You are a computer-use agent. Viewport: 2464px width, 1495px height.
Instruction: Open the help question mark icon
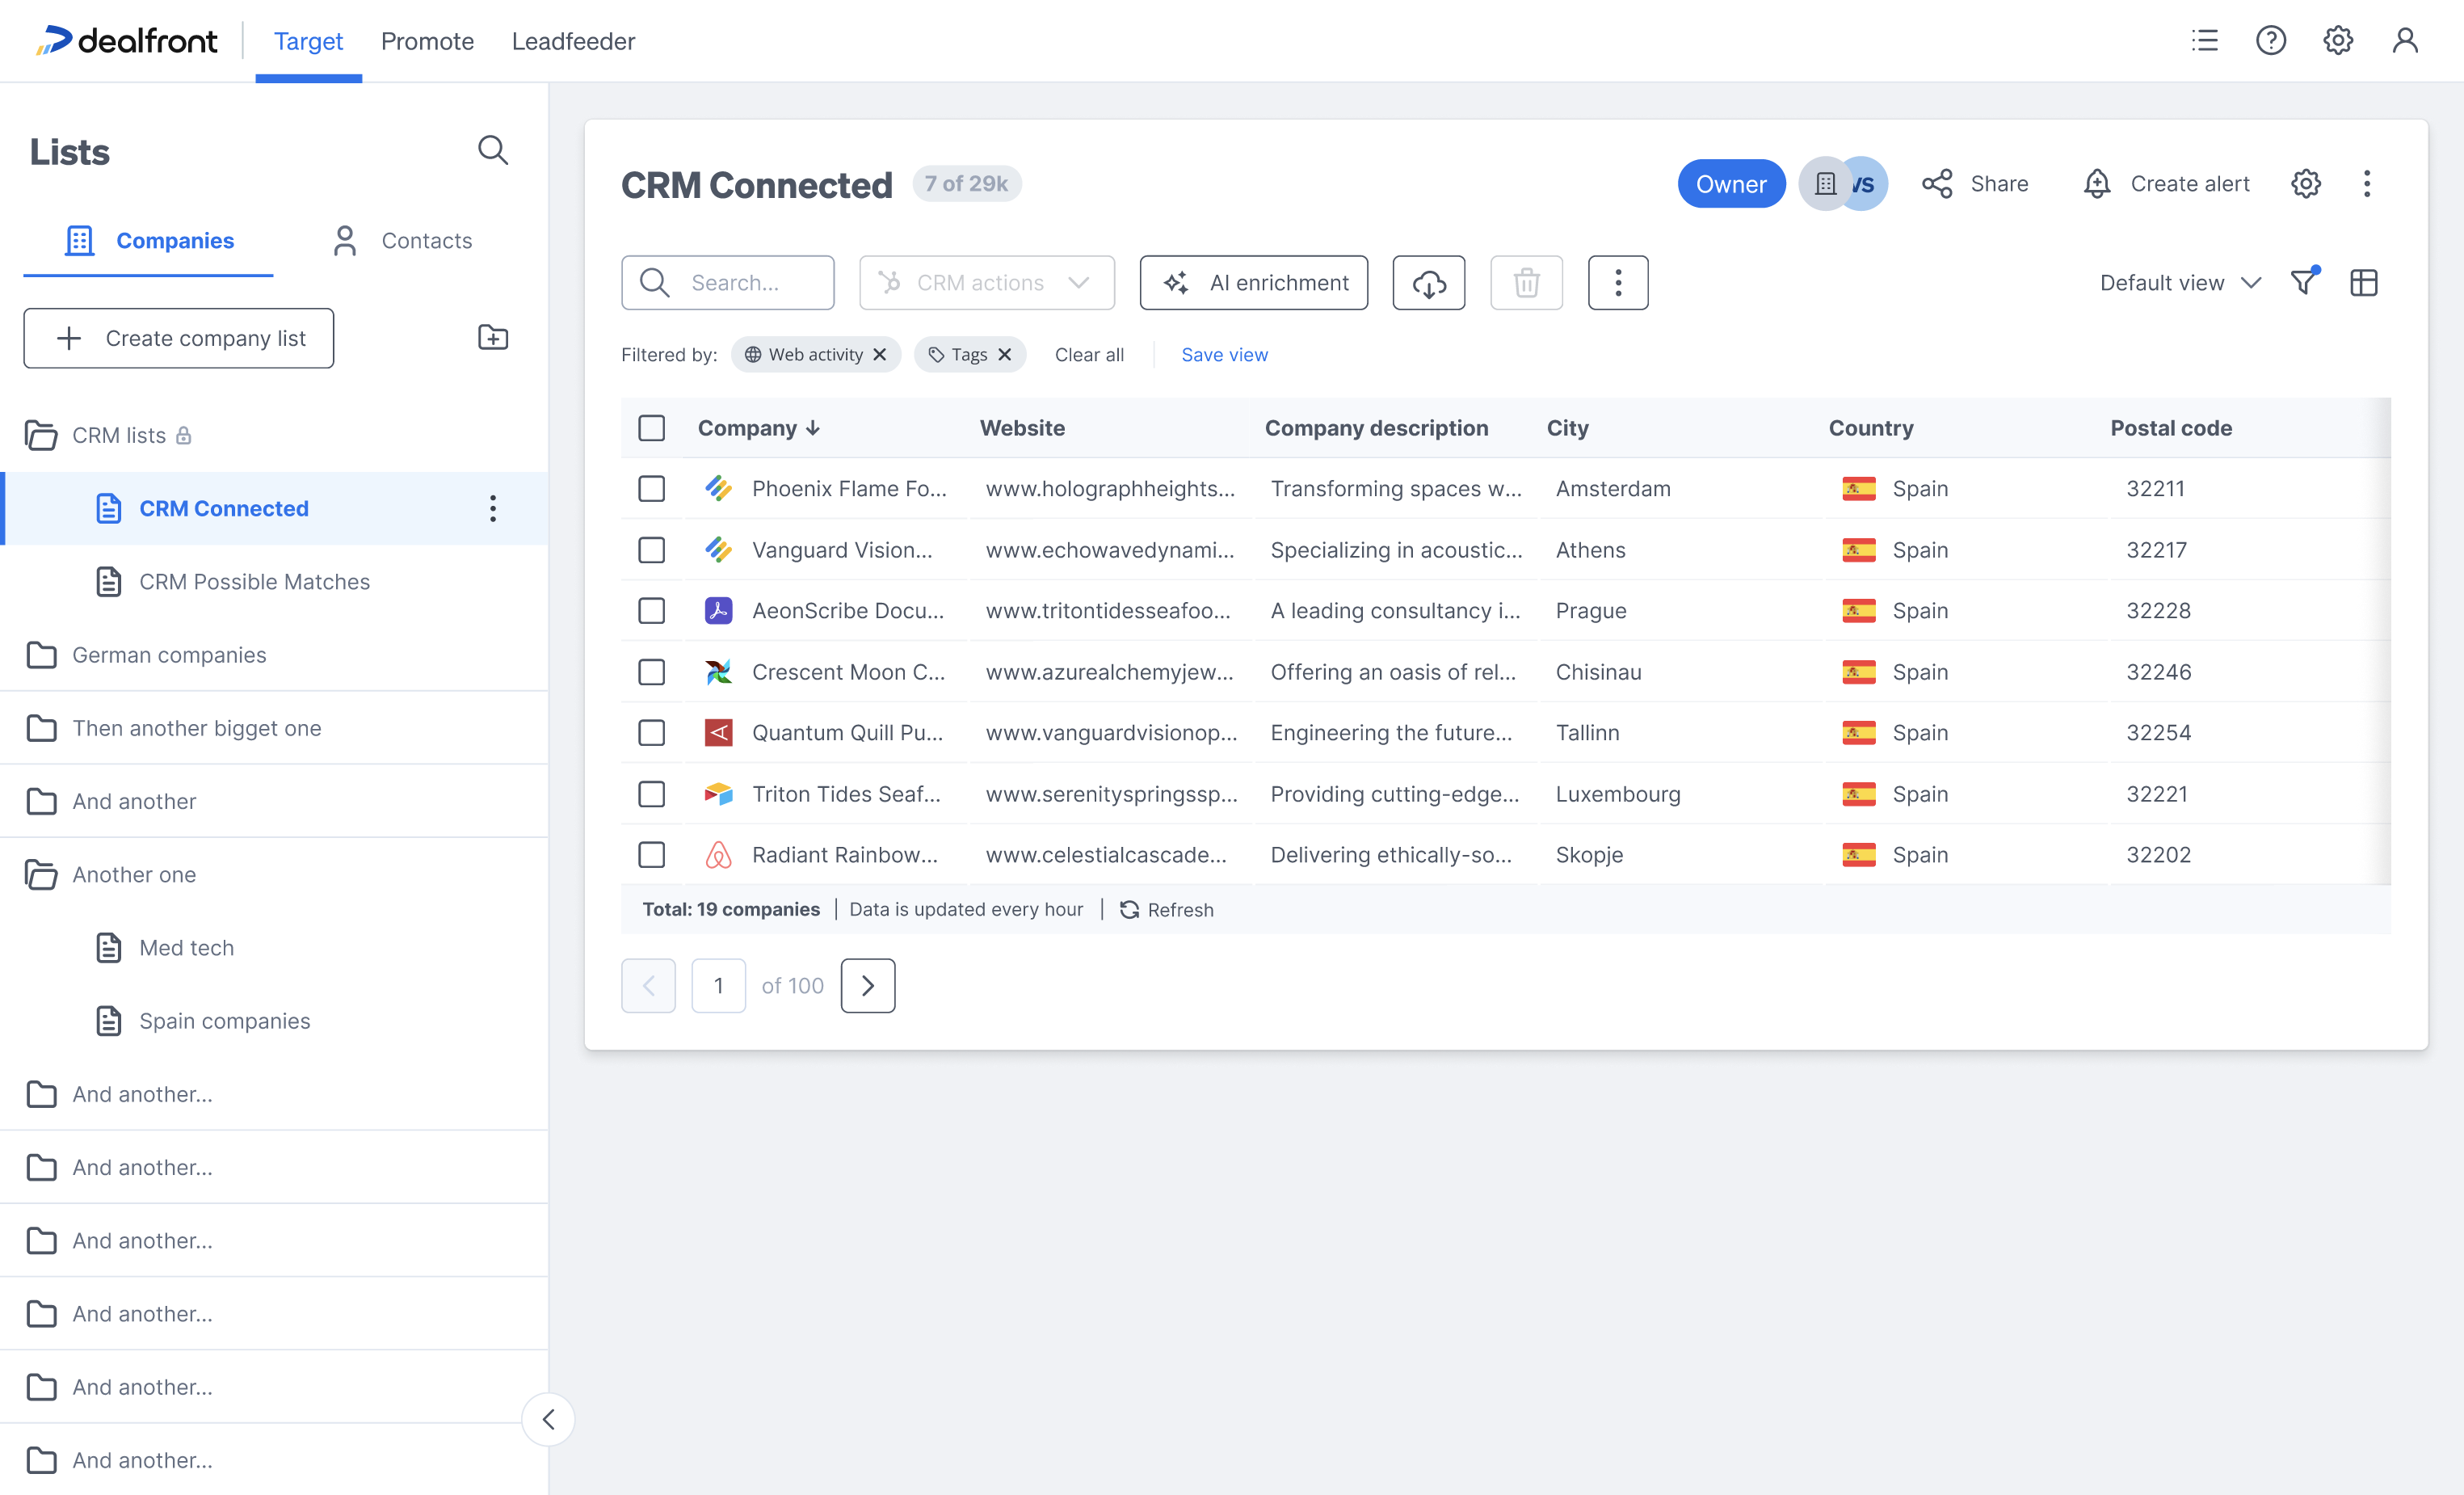click(2270, 41)
